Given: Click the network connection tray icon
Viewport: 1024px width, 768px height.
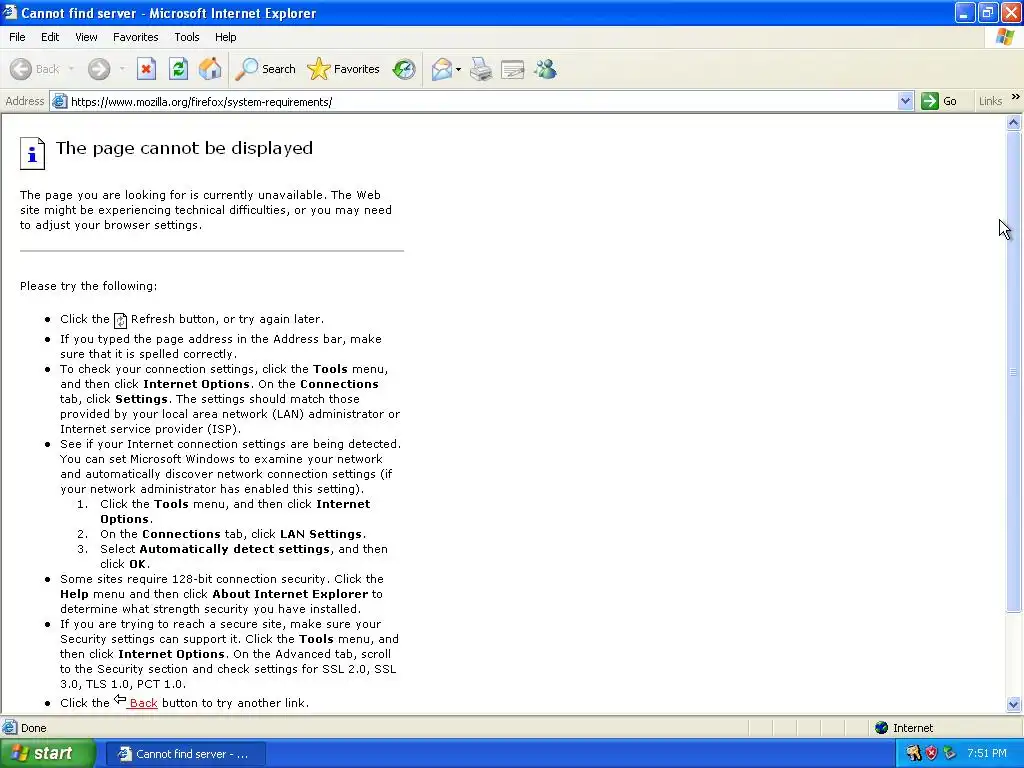Looking at the screenshot, I should [x=950, y=754].
